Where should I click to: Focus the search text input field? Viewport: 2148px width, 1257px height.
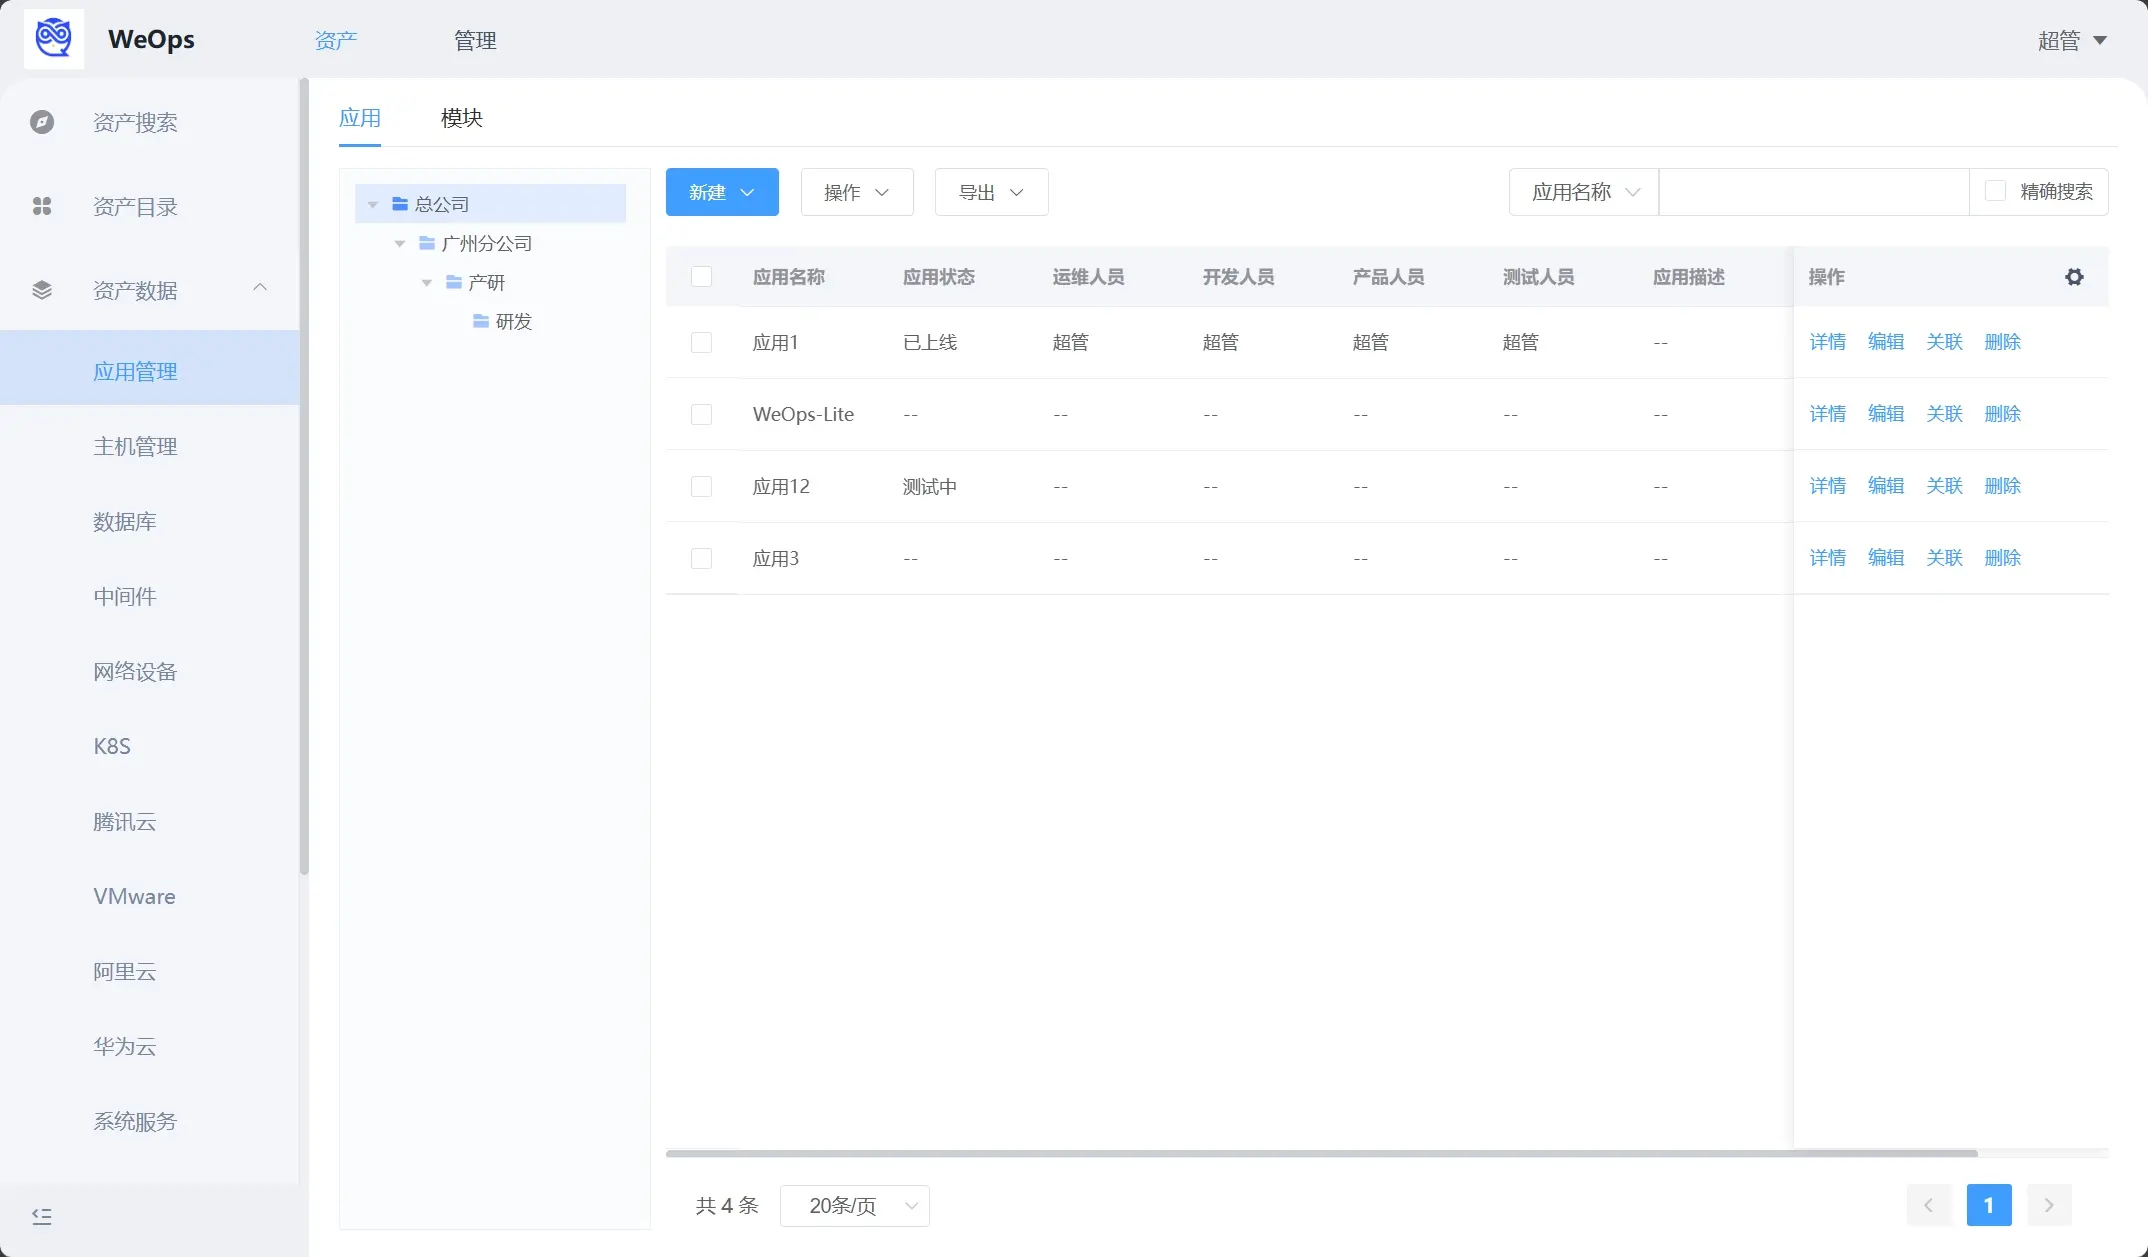click(x=1814, y=192)
